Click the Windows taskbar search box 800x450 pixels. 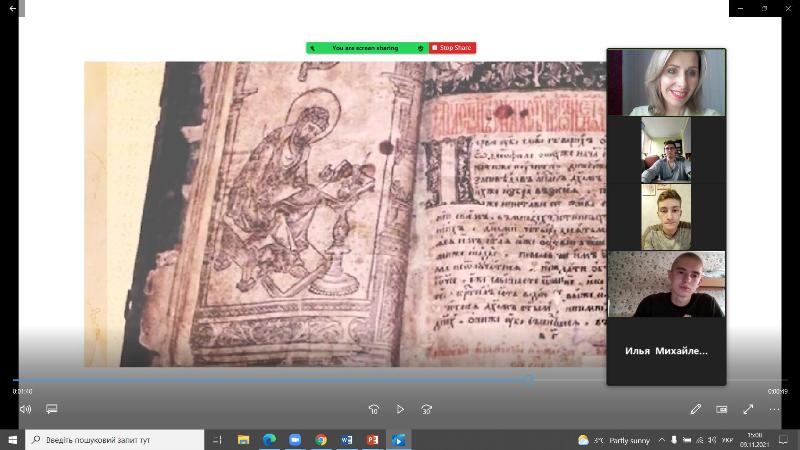tap(115, 440)
